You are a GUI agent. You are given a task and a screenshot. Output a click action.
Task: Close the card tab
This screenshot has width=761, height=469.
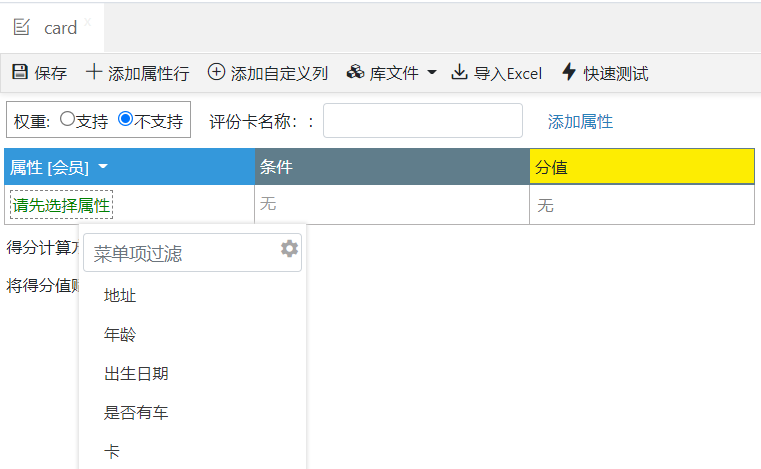click(x=87, y=21)
